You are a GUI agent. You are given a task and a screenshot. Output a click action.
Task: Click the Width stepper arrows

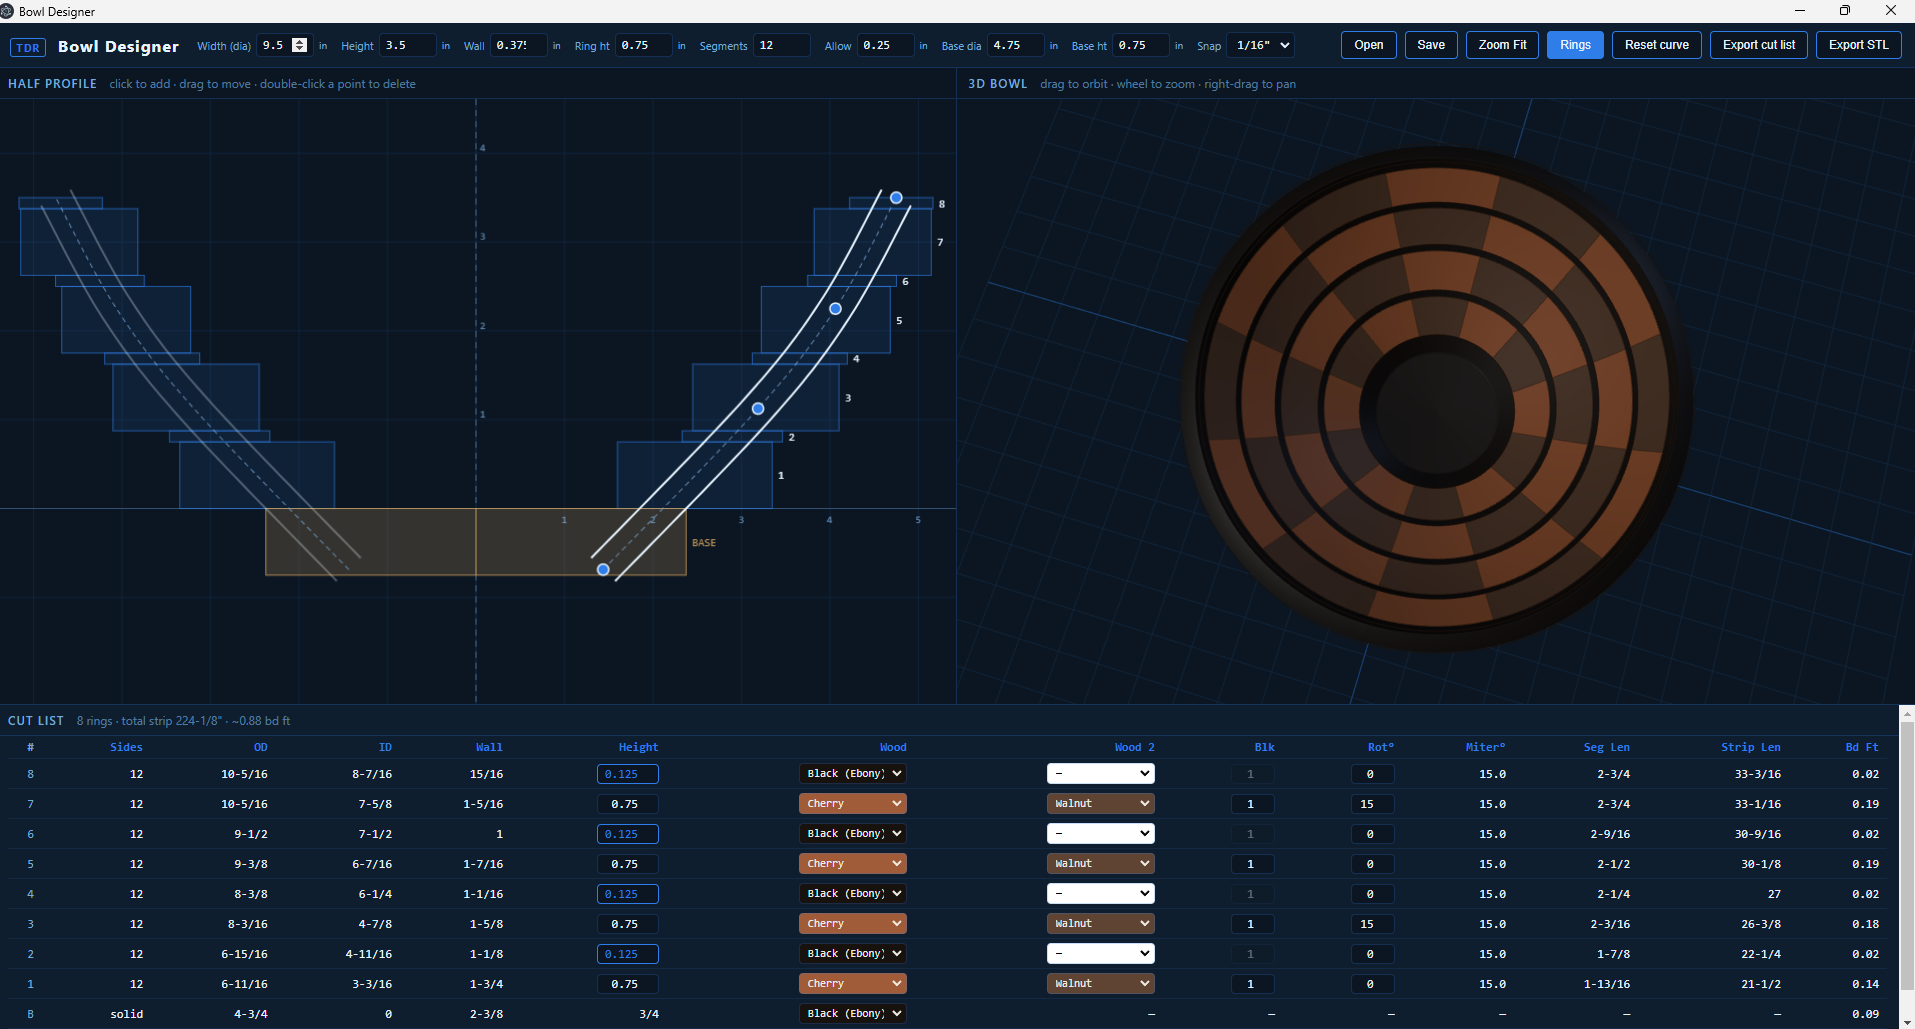(299, 45)
